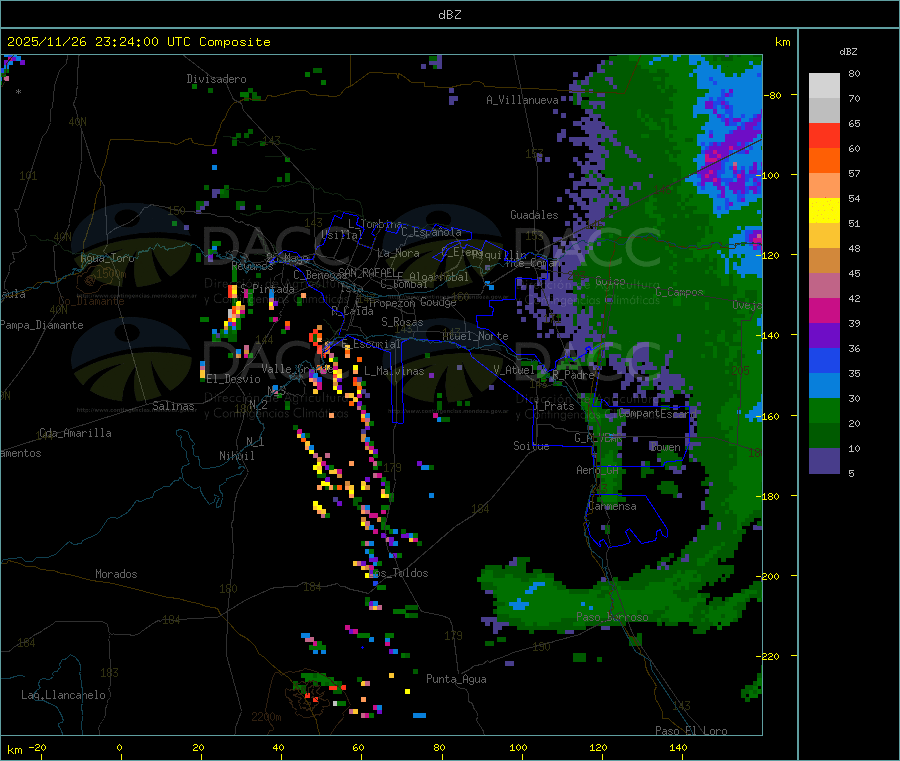The width and height of the screenshot is (900, 761).
Task: Pick the bright yellow swatch between 54 and 51
Action: pos(824,211)
